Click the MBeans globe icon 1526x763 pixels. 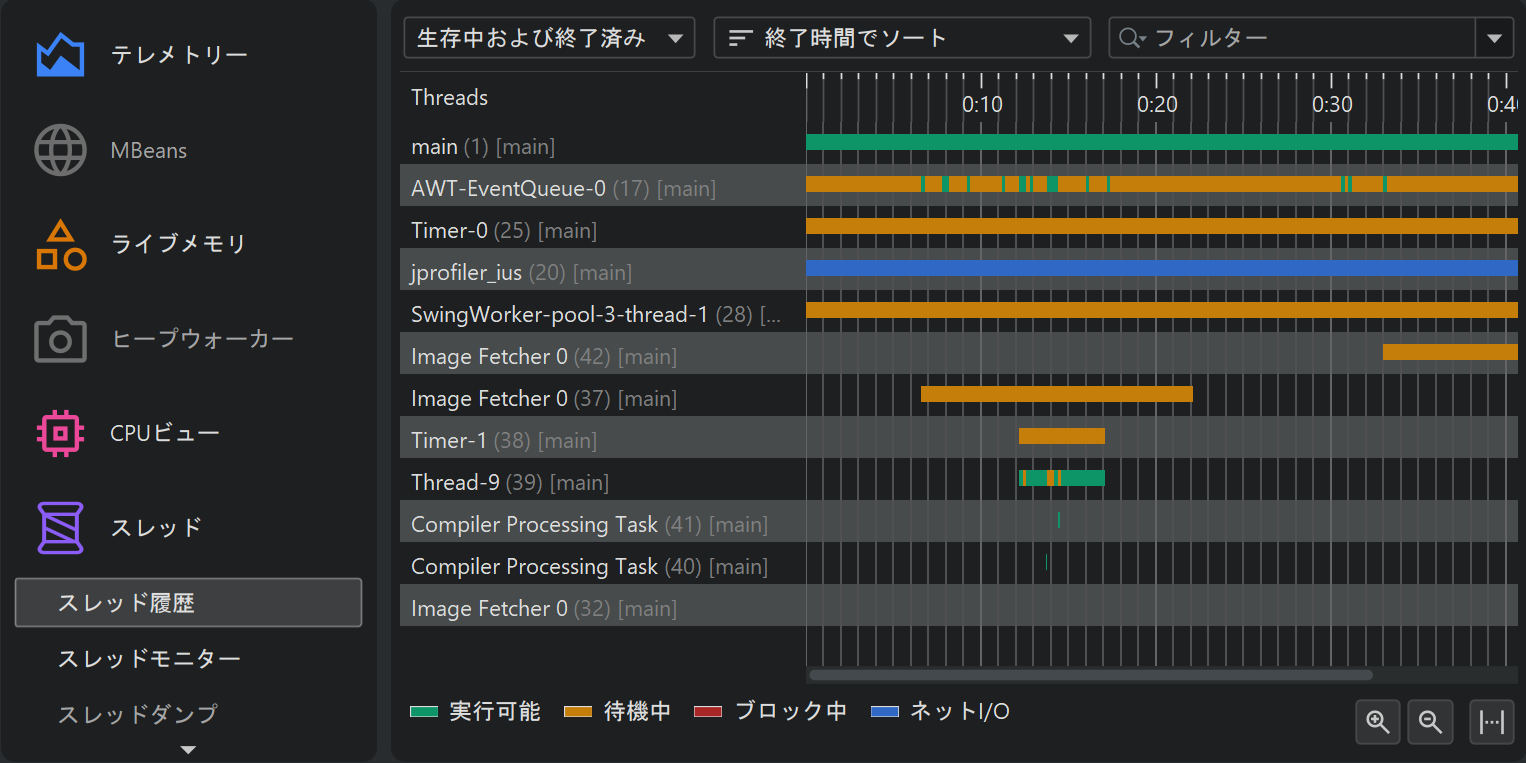(x=60, y=151)
